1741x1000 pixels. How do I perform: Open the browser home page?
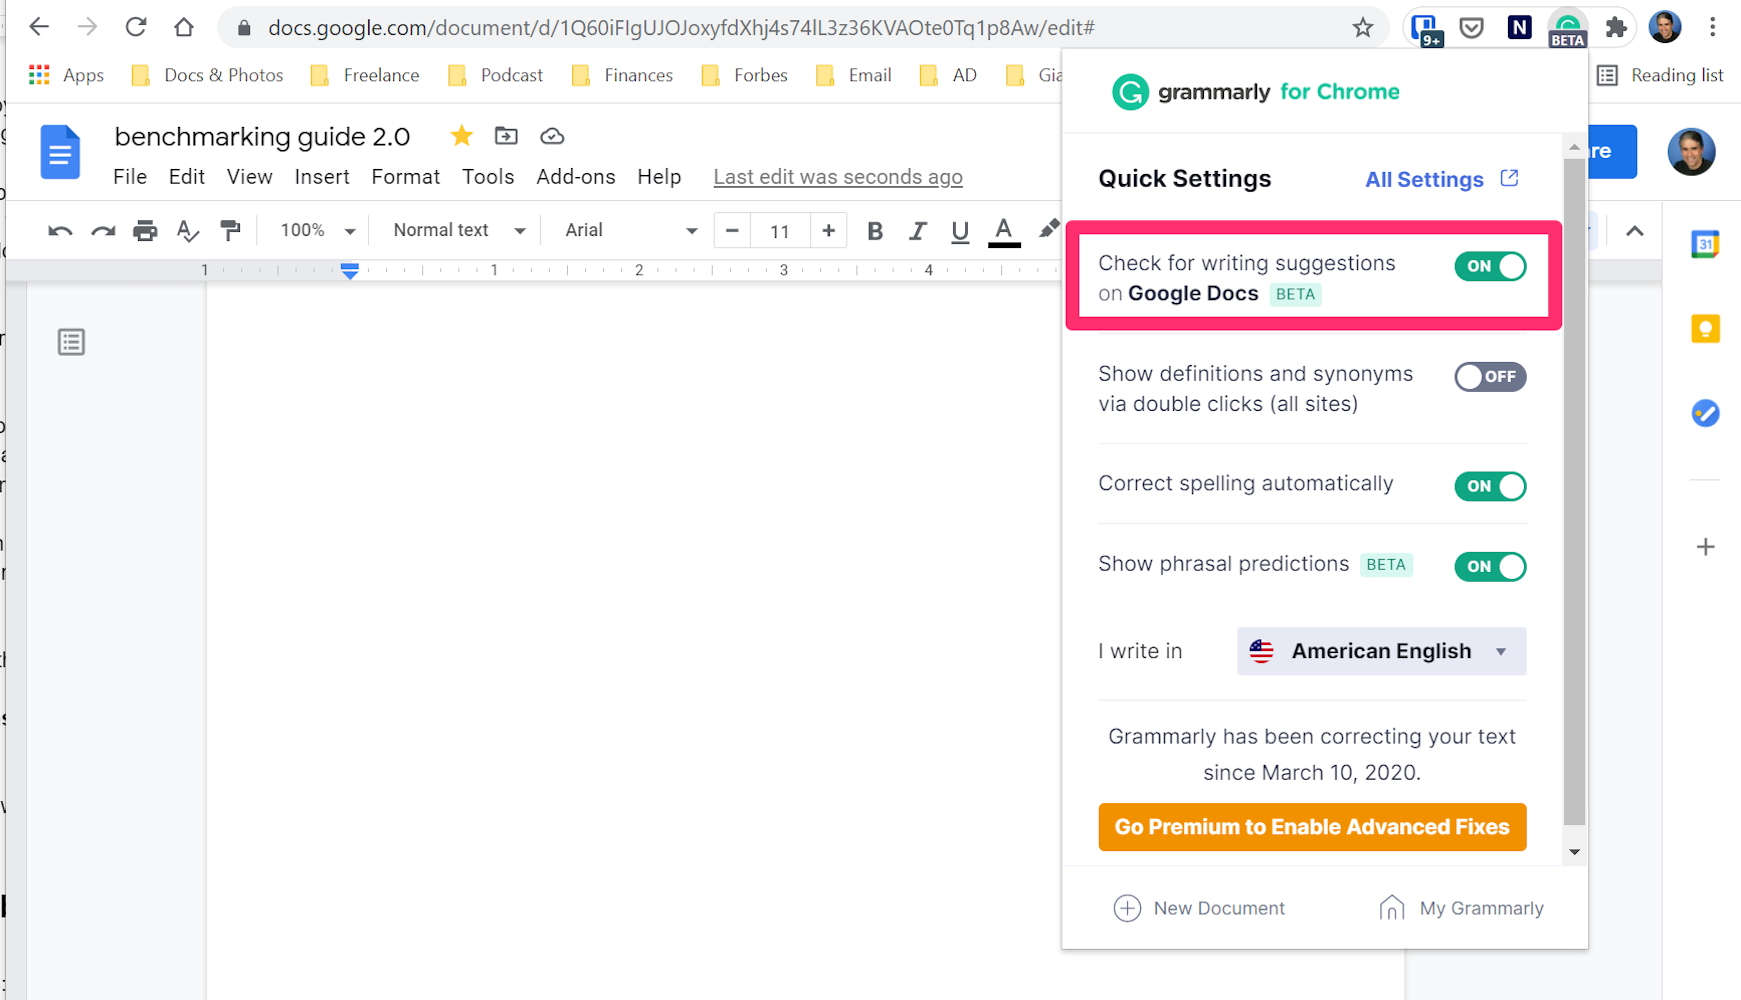pos(184,27)
